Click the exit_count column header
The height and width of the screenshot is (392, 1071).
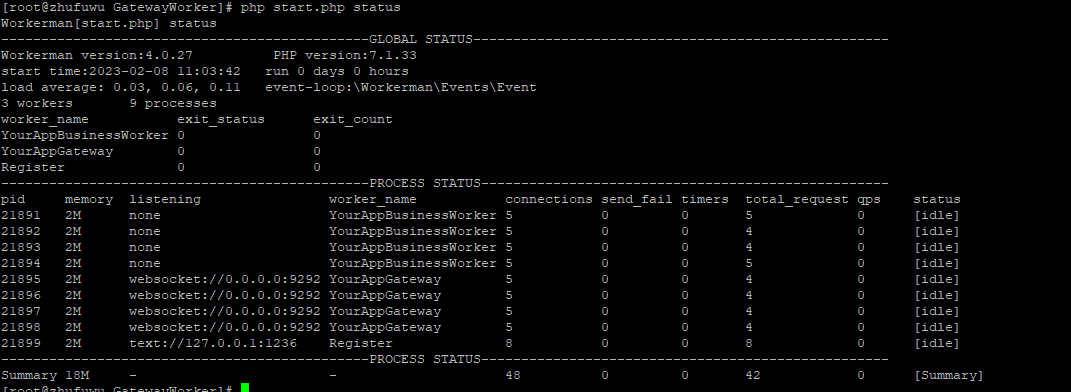tap(353, 120)
